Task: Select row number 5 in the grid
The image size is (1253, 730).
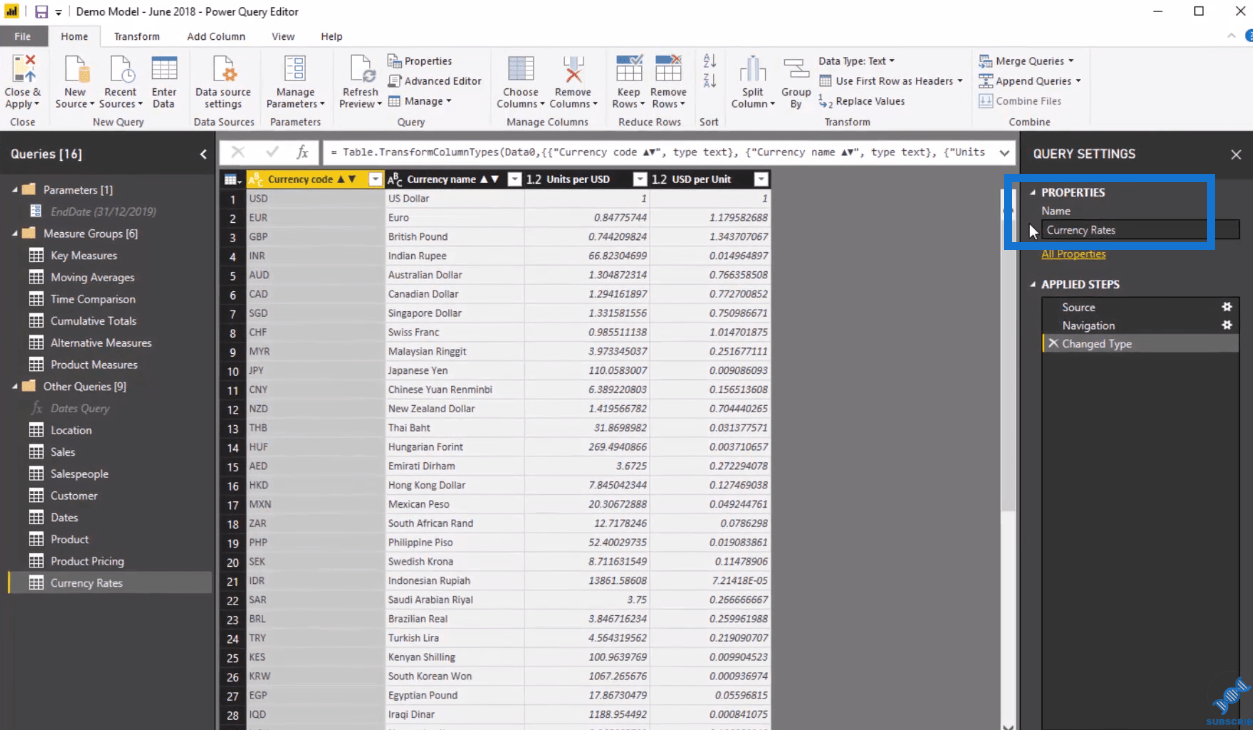Action: click(x=232, y=275)
